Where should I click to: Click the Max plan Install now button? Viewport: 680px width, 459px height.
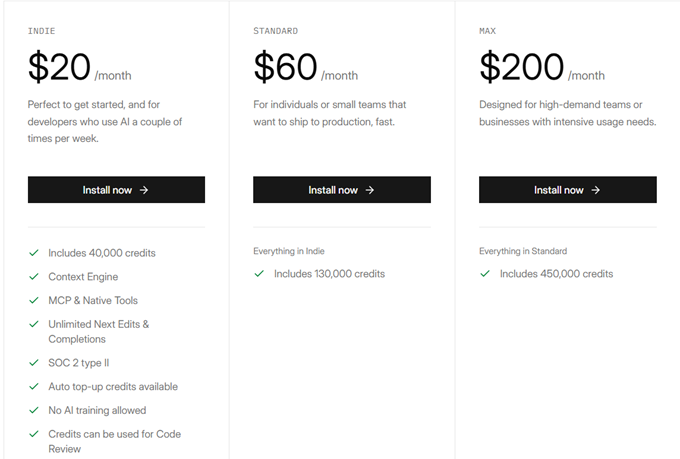[x=567, y=190]
